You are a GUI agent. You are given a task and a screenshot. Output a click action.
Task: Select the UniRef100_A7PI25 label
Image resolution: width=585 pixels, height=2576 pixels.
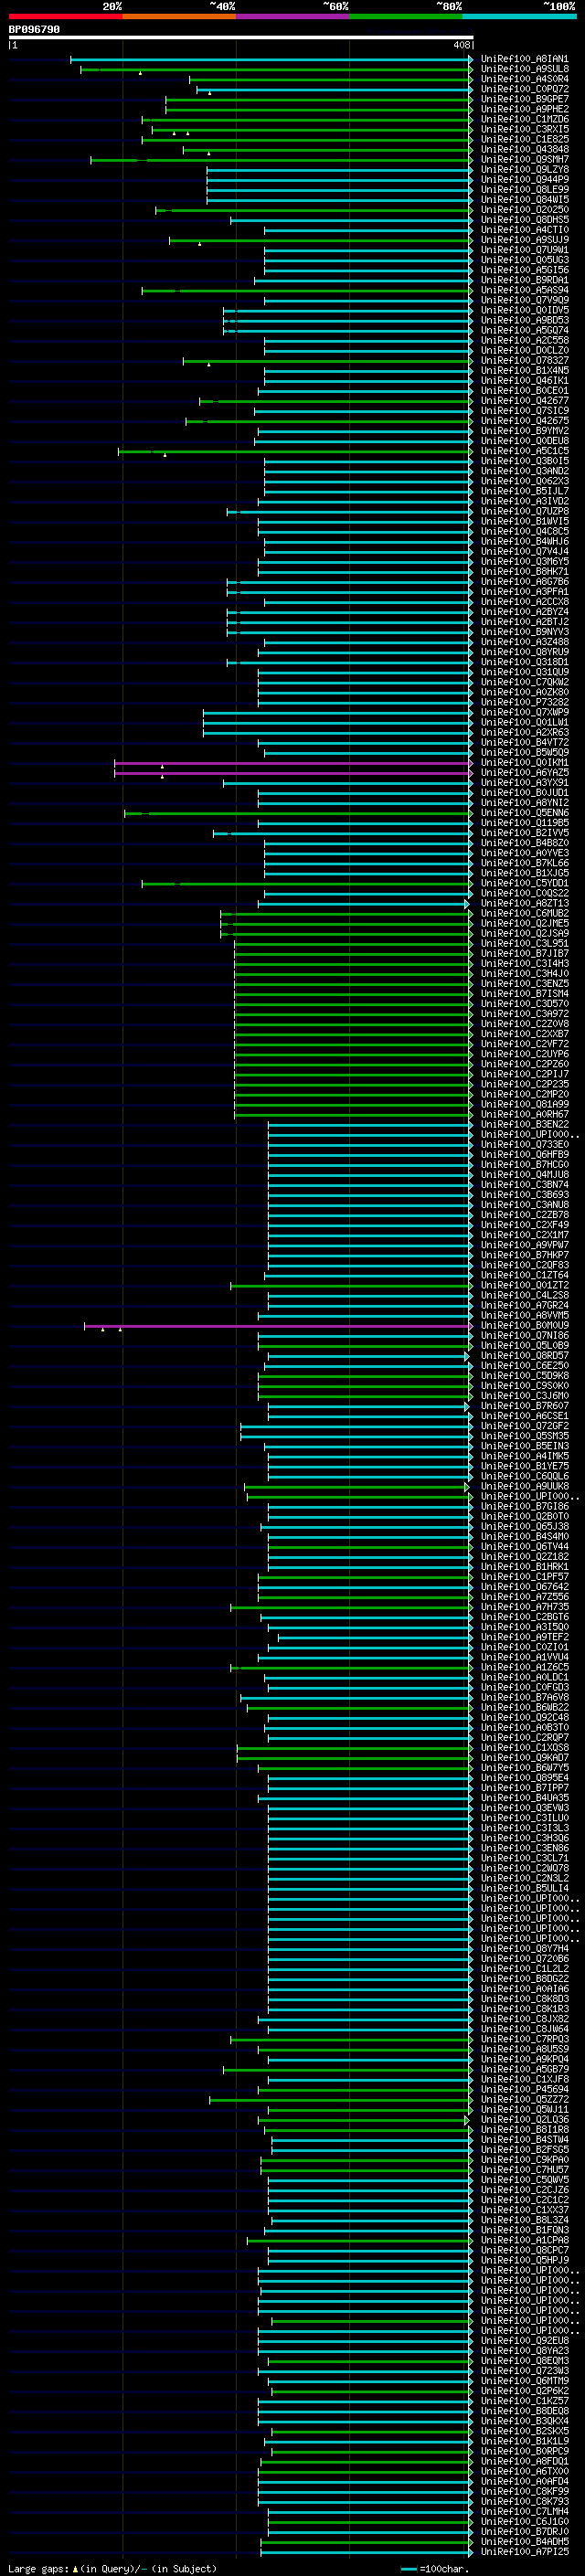tap(525, 2552)
